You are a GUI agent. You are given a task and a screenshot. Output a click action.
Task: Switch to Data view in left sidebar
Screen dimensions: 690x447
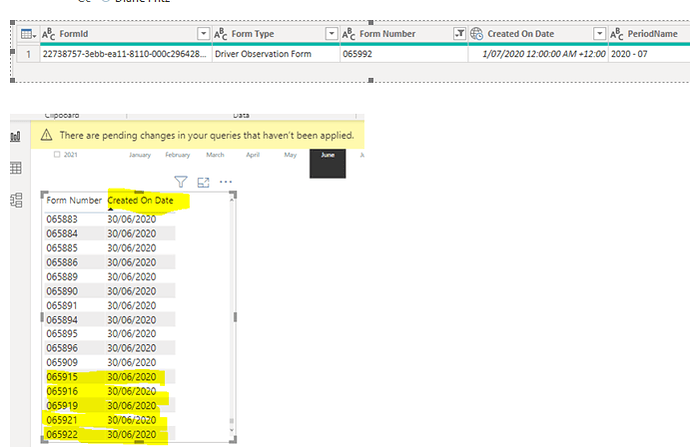[x=15, y=168]
